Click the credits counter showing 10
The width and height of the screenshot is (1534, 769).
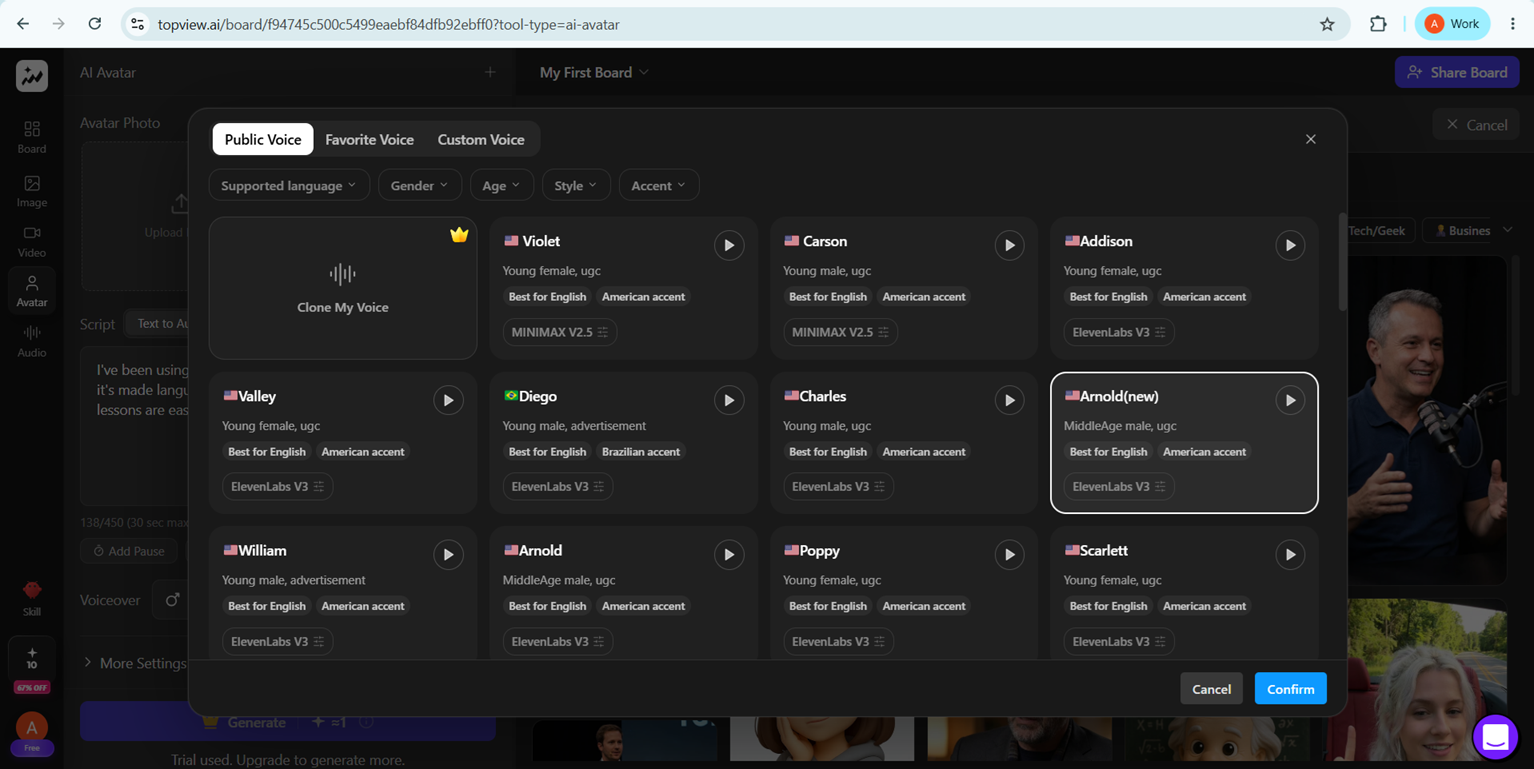32,658
